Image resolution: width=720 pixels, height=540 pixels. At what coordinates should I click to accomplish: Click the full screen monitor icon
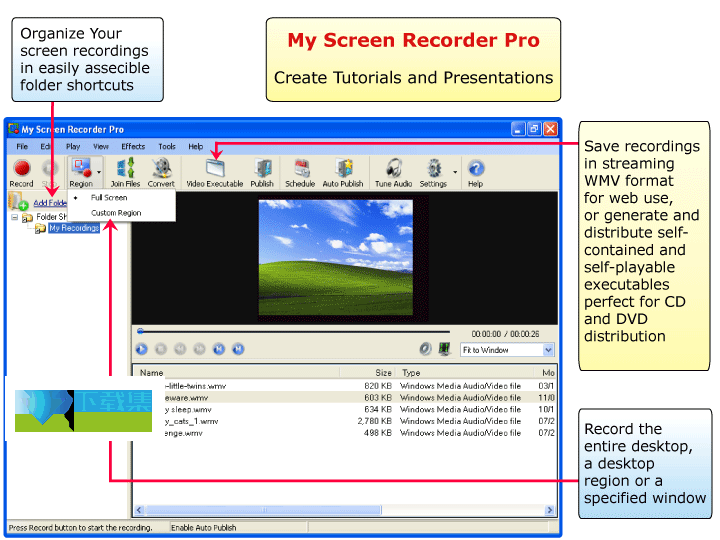444,349
